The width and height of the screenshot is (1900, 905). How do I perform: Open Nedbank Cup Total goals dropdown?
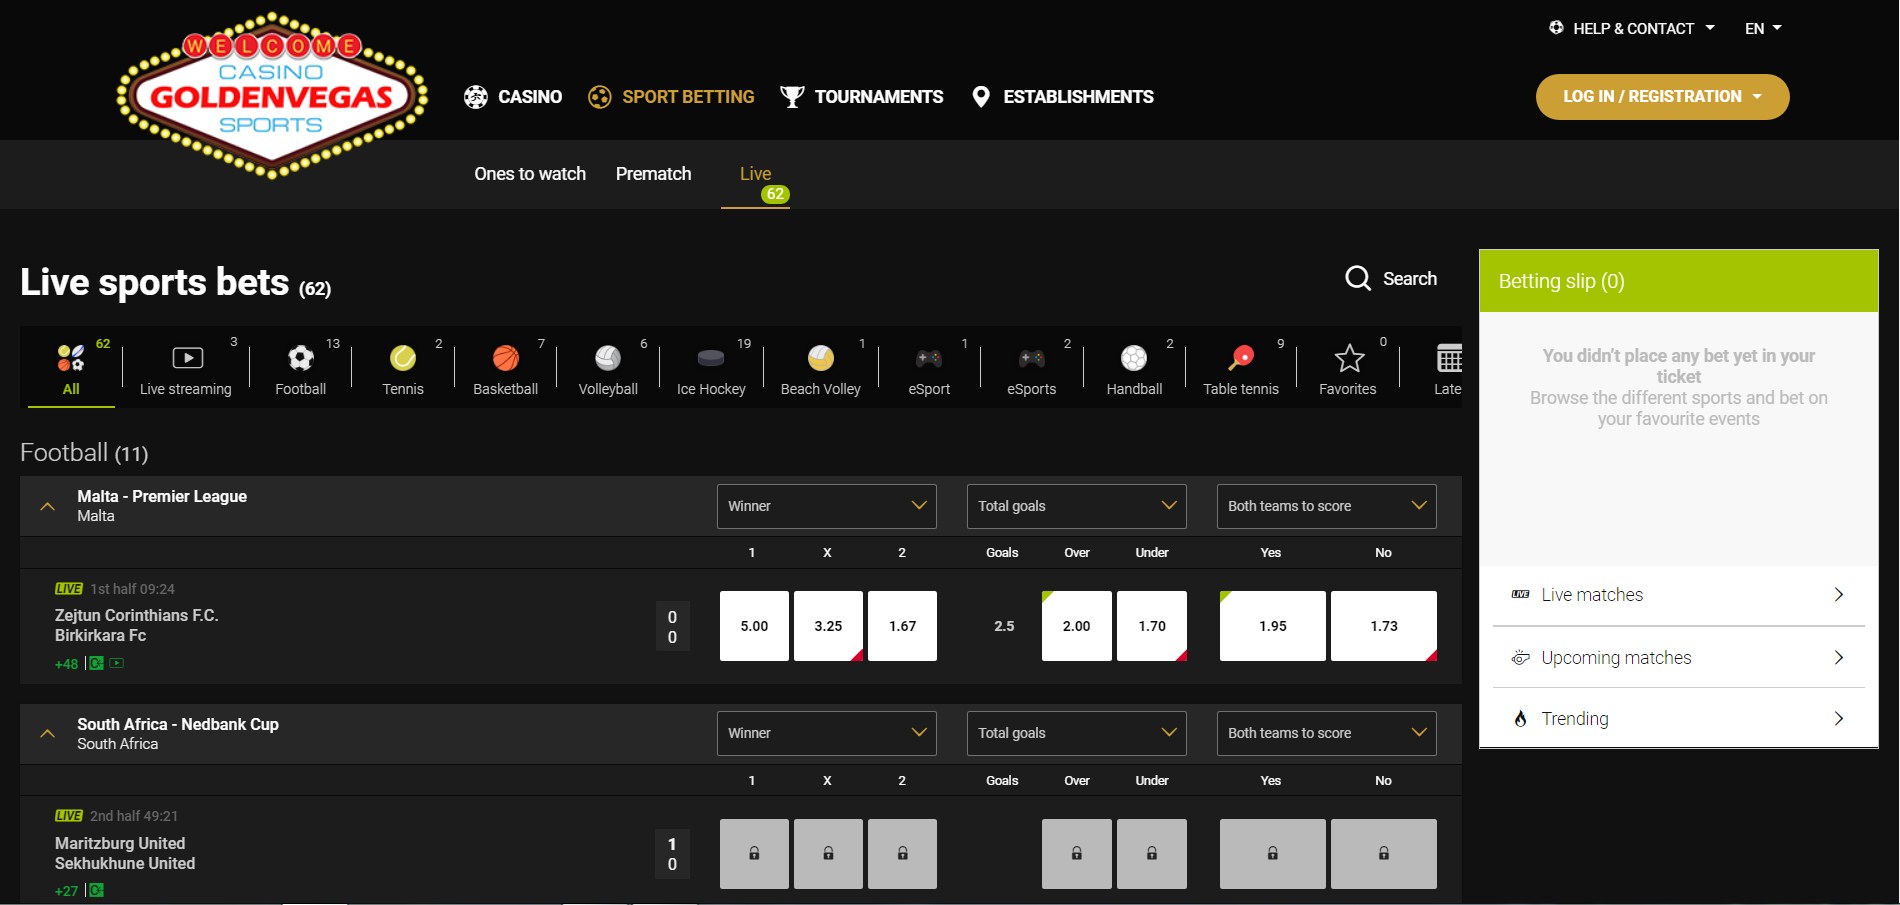click(1077, 733)
